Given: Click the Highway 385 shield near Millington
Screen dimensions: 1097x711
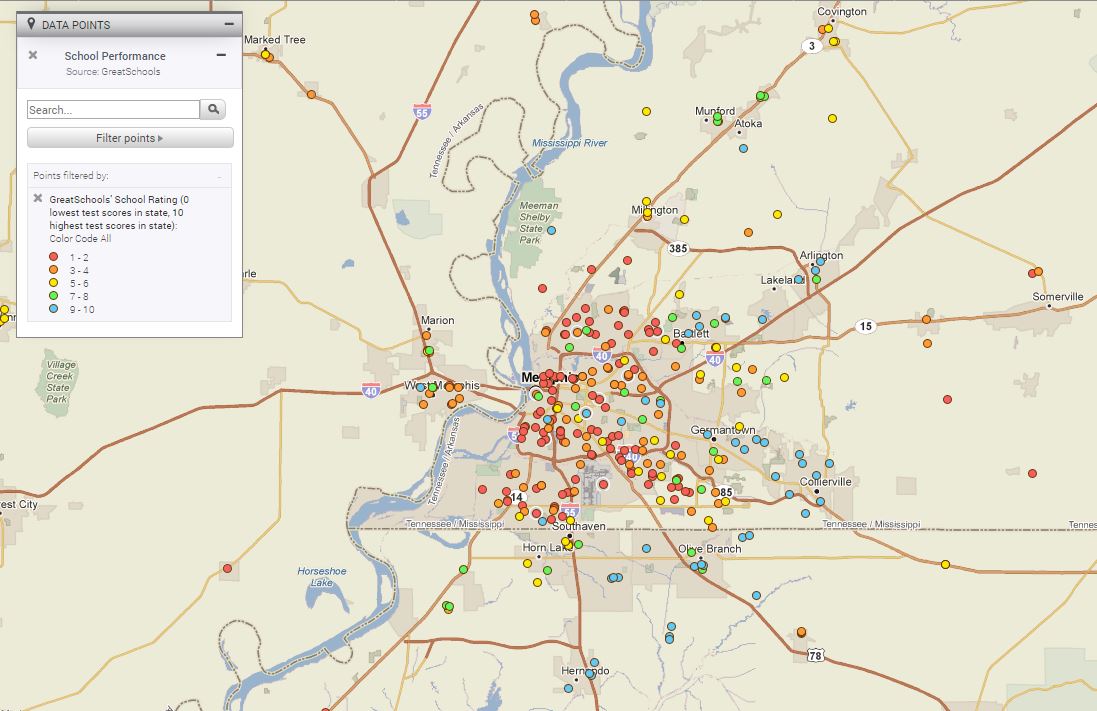Looking at the screenshot, I should (x=677, y=248).
